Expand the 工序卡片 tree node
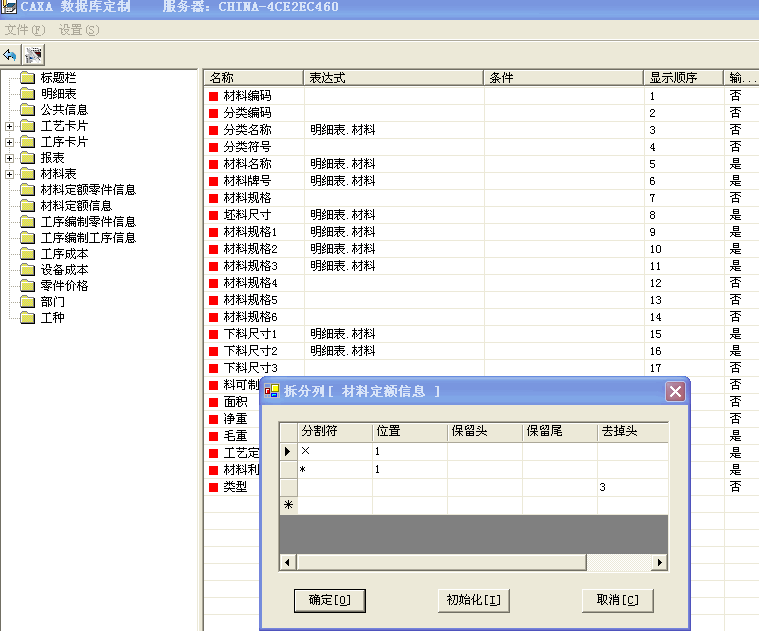 coord(10,142)
